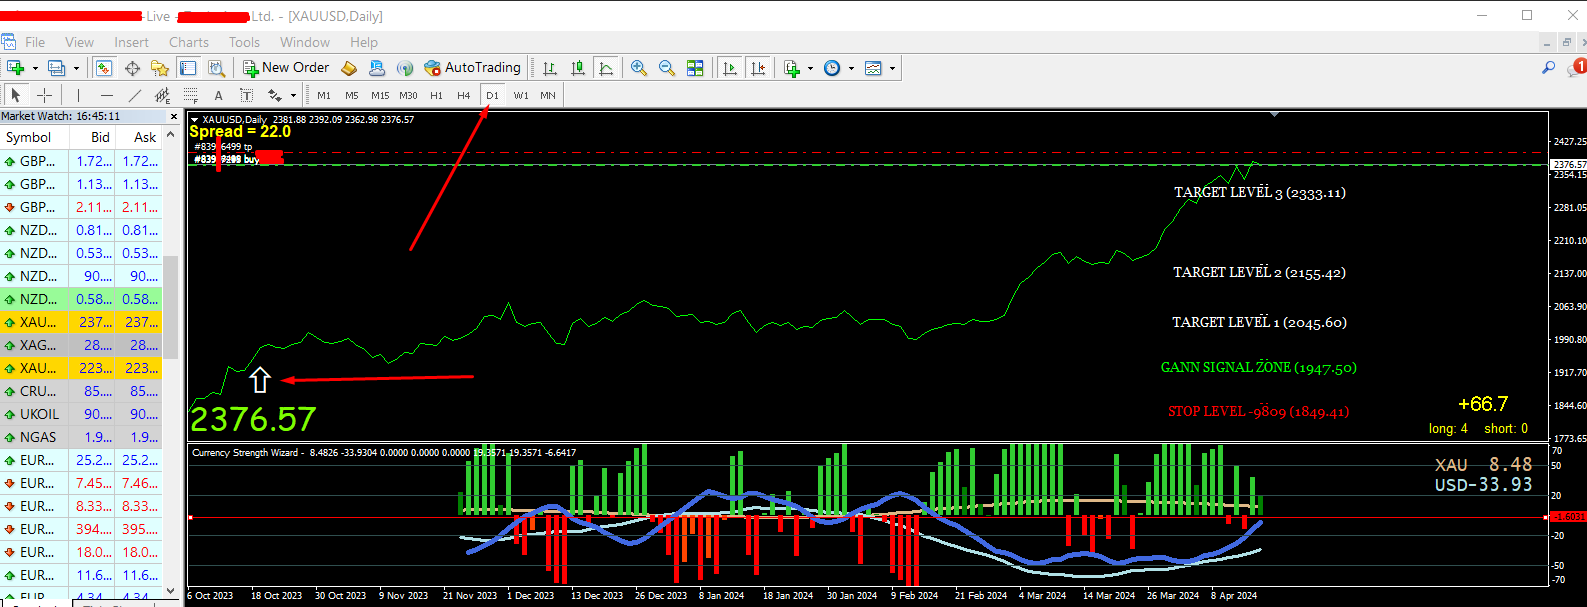Screen dimensions: 1587x607
Task: Toggle chart auto scroll
Action: point(730,68)
